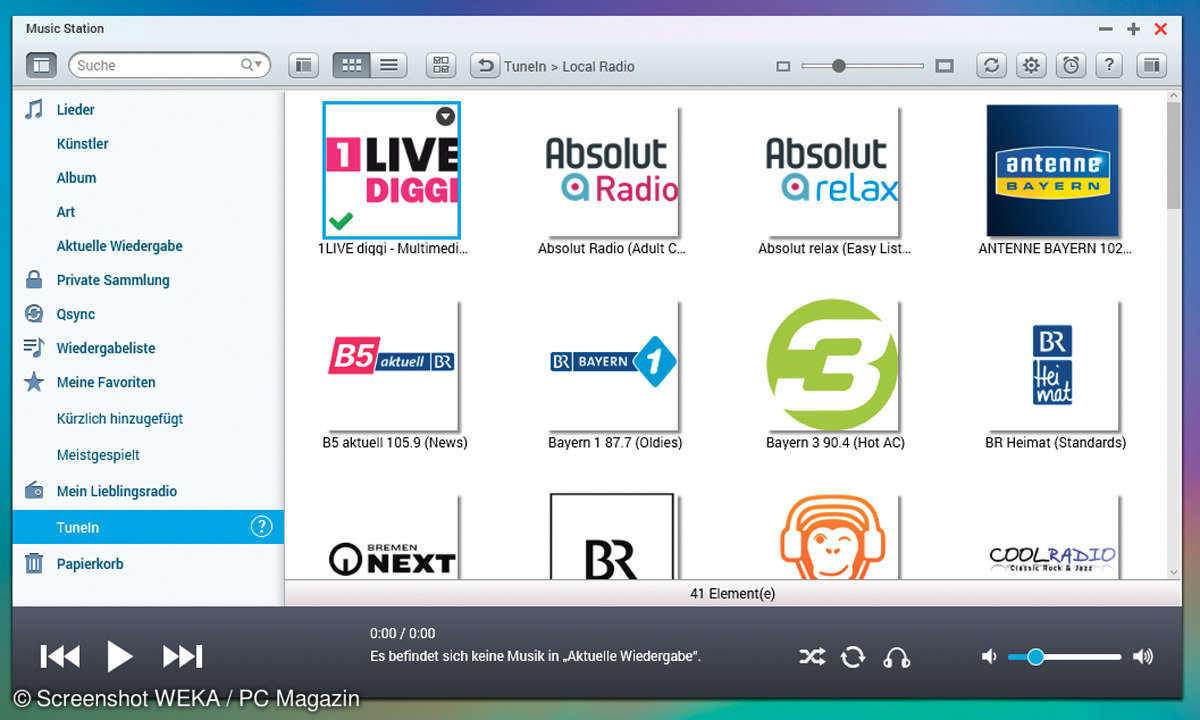This screenshot has height=720, width=1200.
Task: Select the COOLRADIO station thumbnail
Action: tap(1052, 536)
